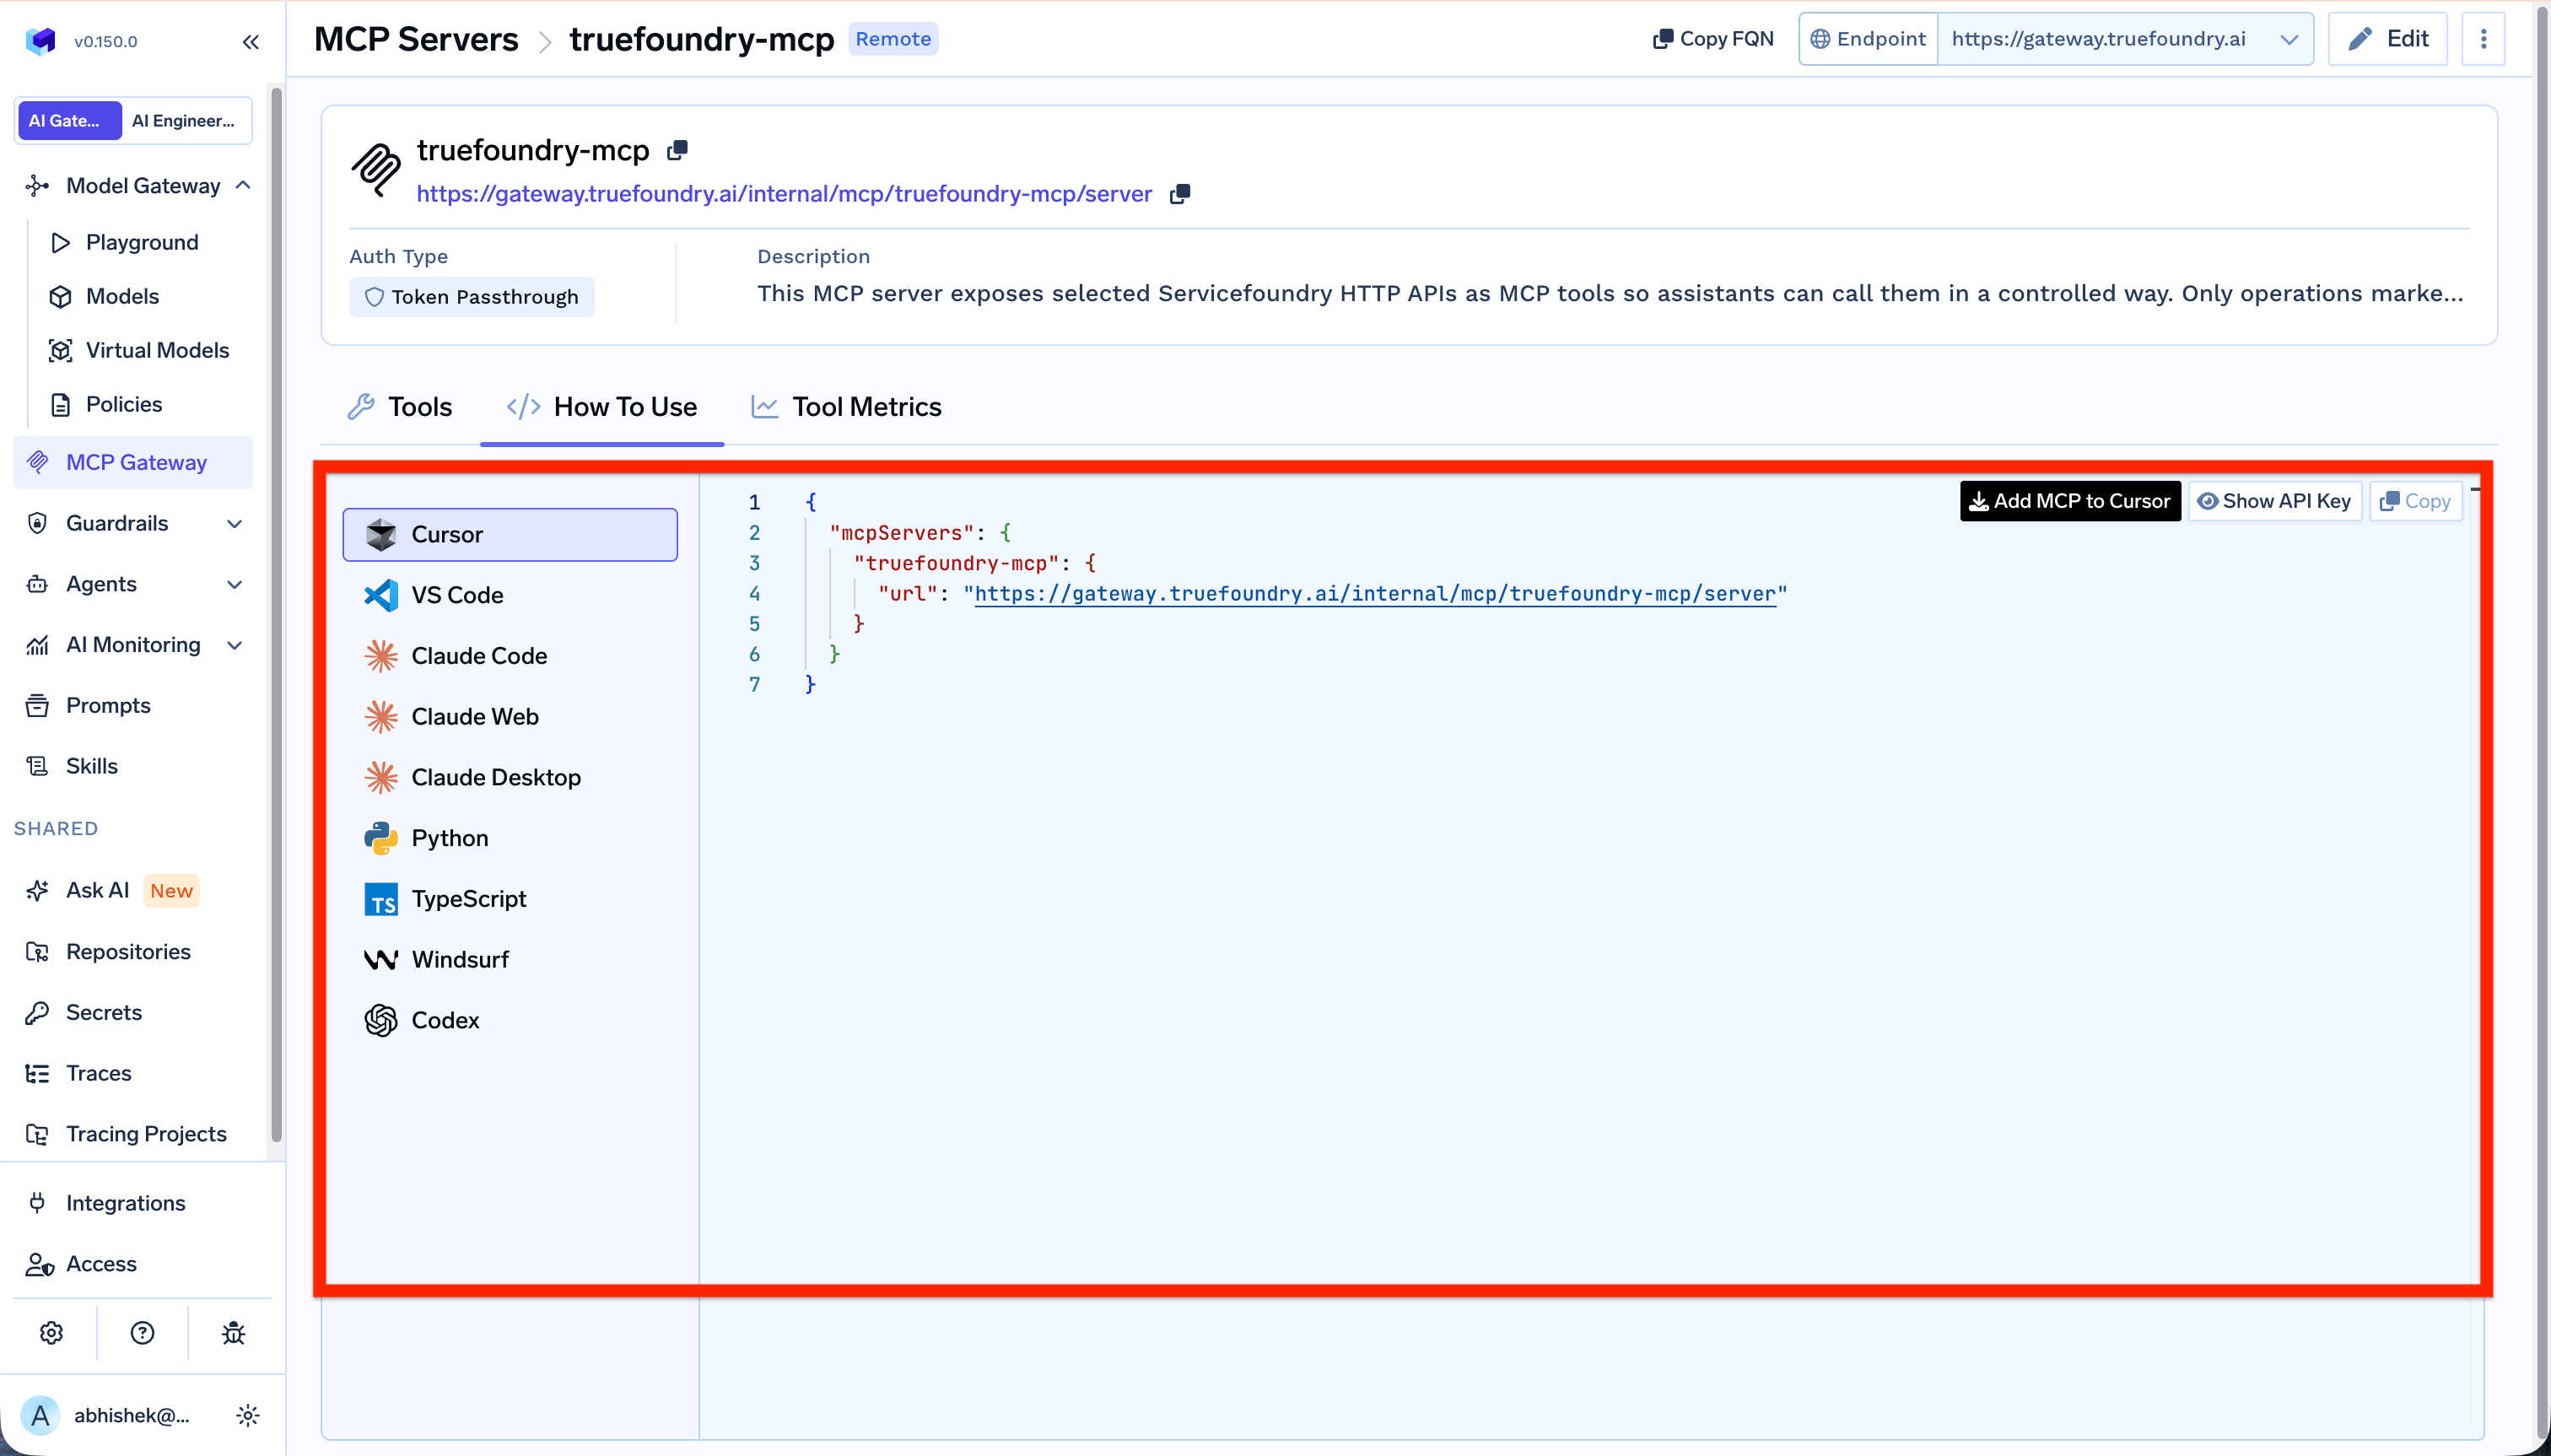
Task: Open the Endpoint URL dropdown
Action: (2125, 39)
